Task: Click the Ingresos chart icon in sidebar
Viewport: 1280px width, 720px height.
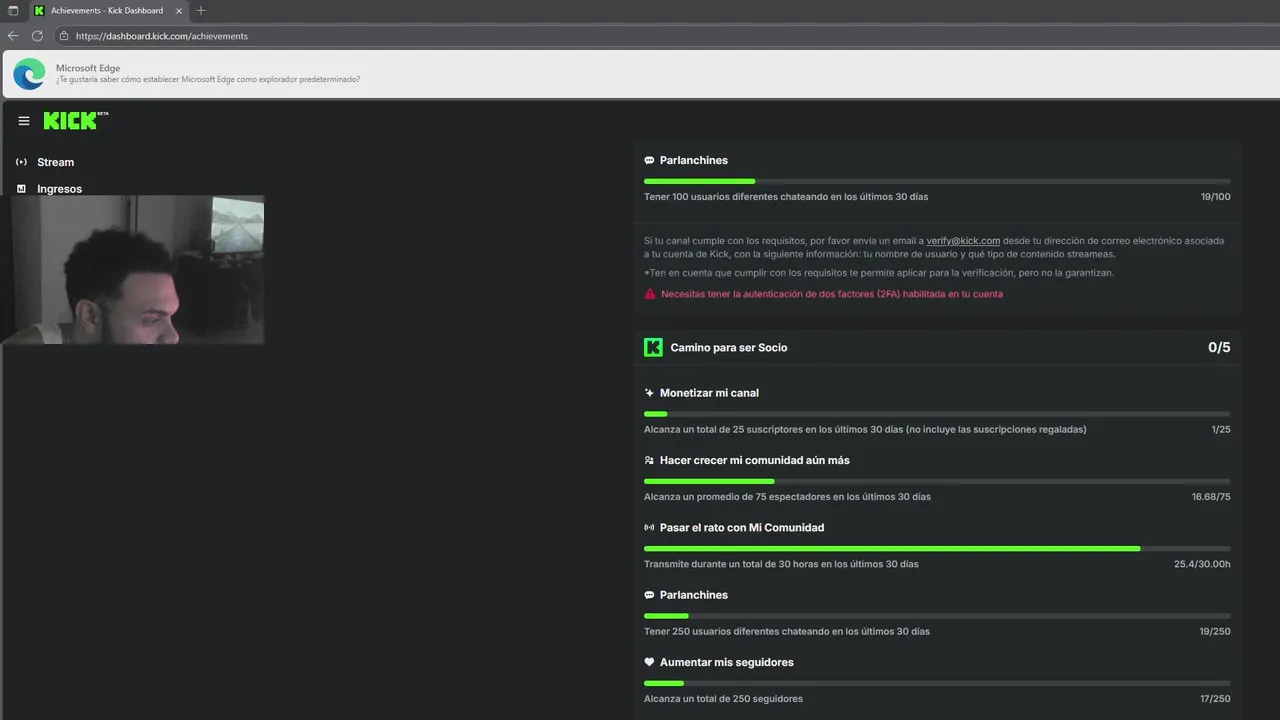Action: pyautogui.click(x=21, y=188)
